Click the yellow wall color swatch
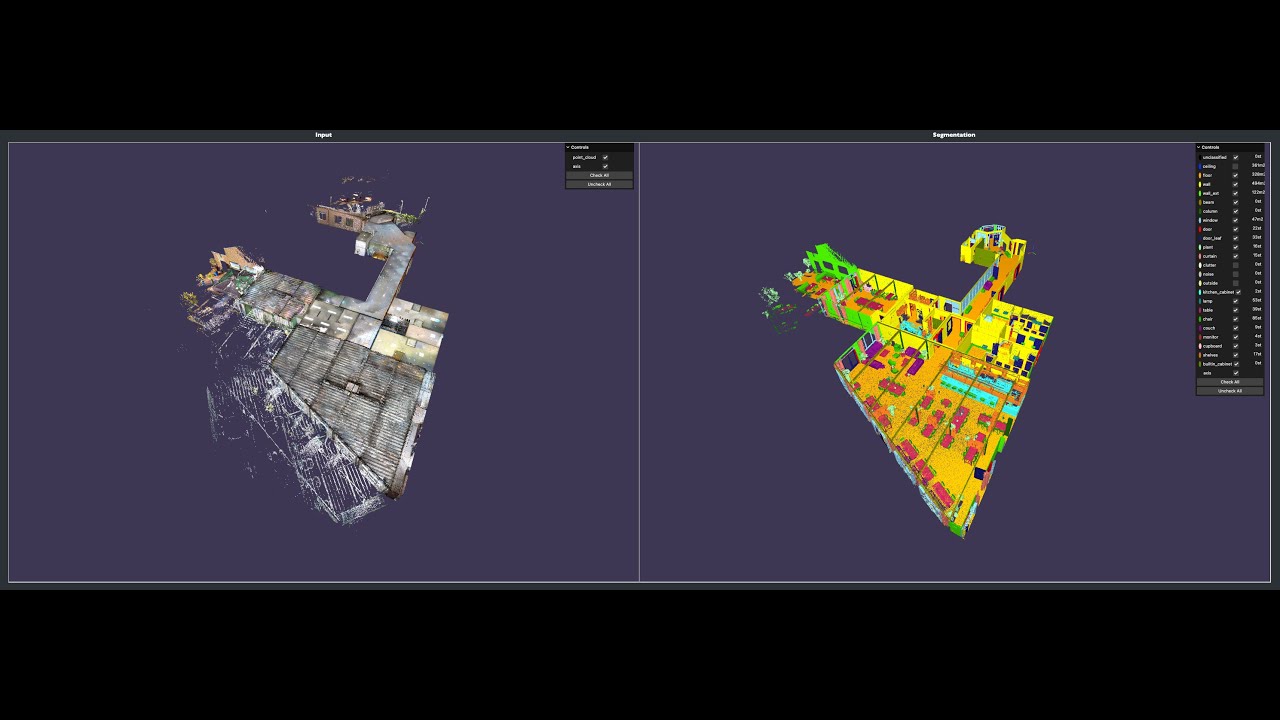Viewport: 1280px width, 720px height. click(x=1200, y=184)
